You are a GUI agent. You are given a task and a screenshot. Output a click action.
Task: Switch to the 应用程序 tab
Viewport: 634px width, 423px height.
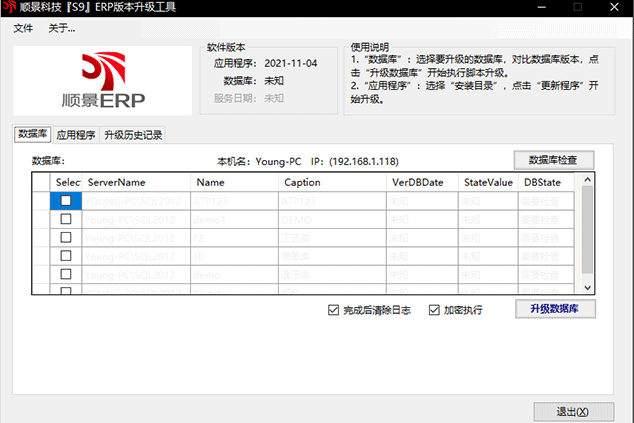pyautogui.click(x=76, y=134)
